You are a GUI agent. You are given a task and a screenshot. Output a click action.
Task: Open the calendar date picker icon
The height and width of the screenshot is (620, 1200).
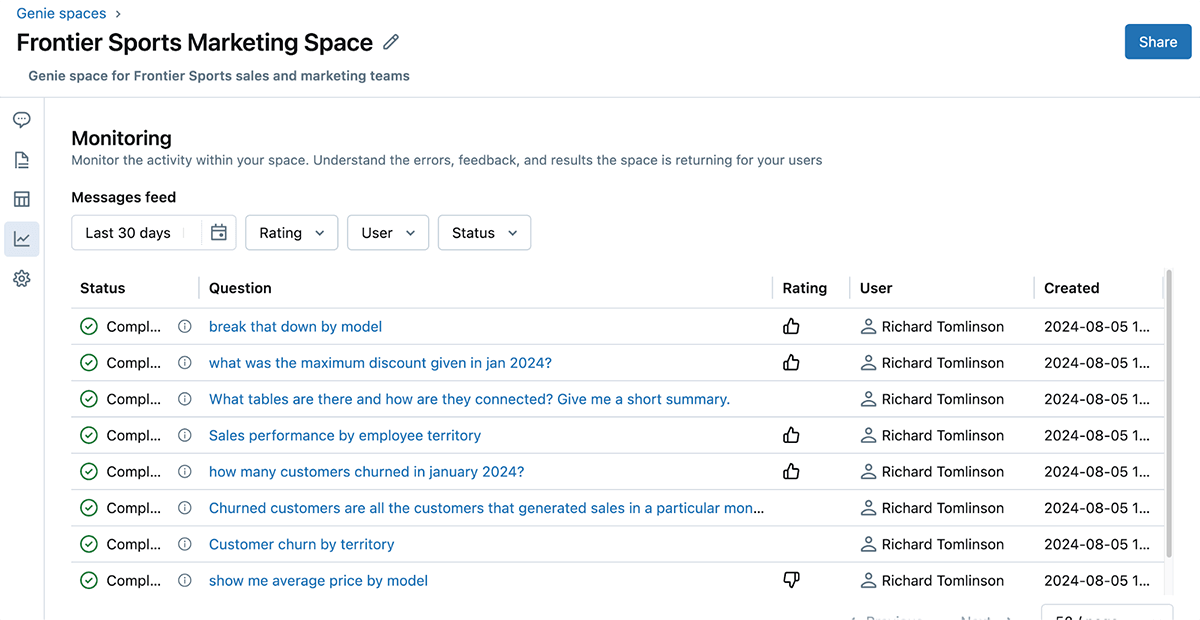(x=219, y=233)
